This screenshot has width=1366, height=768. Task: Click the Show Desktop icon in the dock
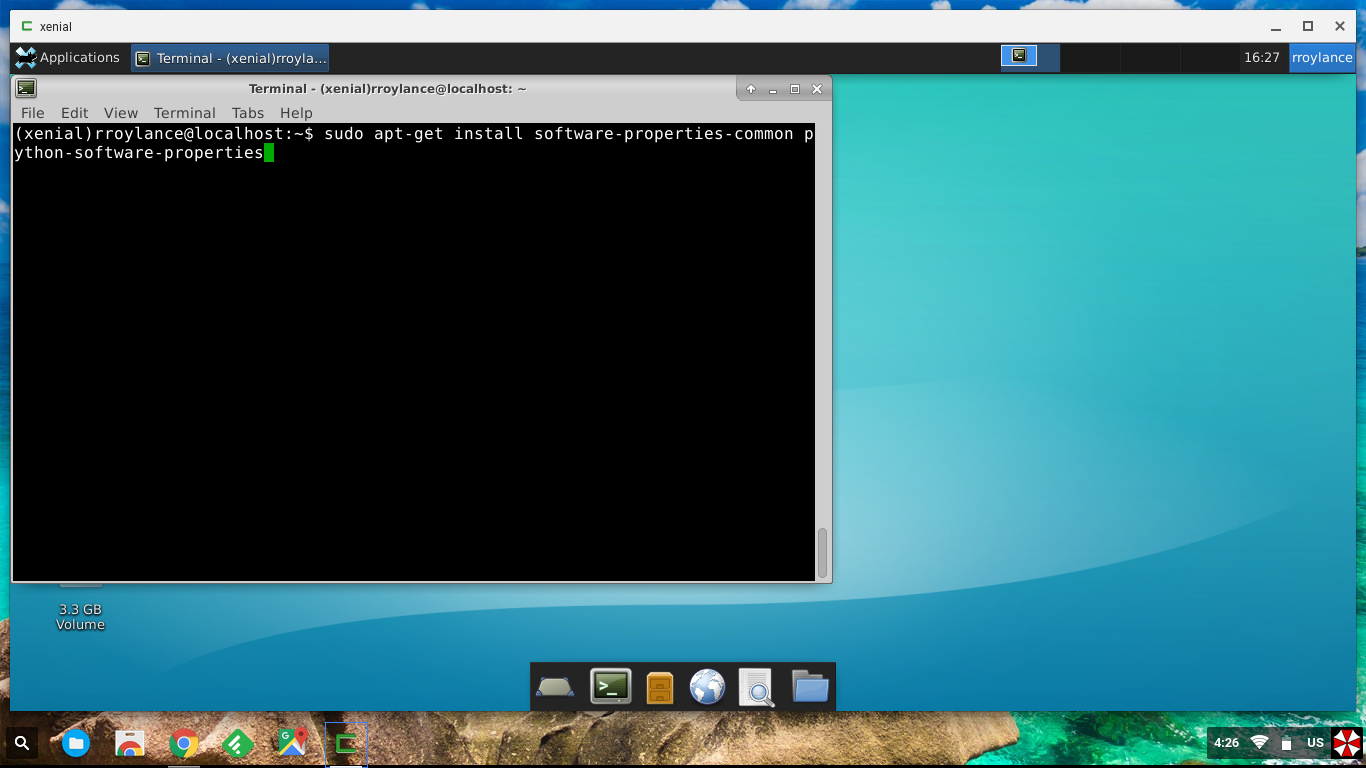pos(555,687)
